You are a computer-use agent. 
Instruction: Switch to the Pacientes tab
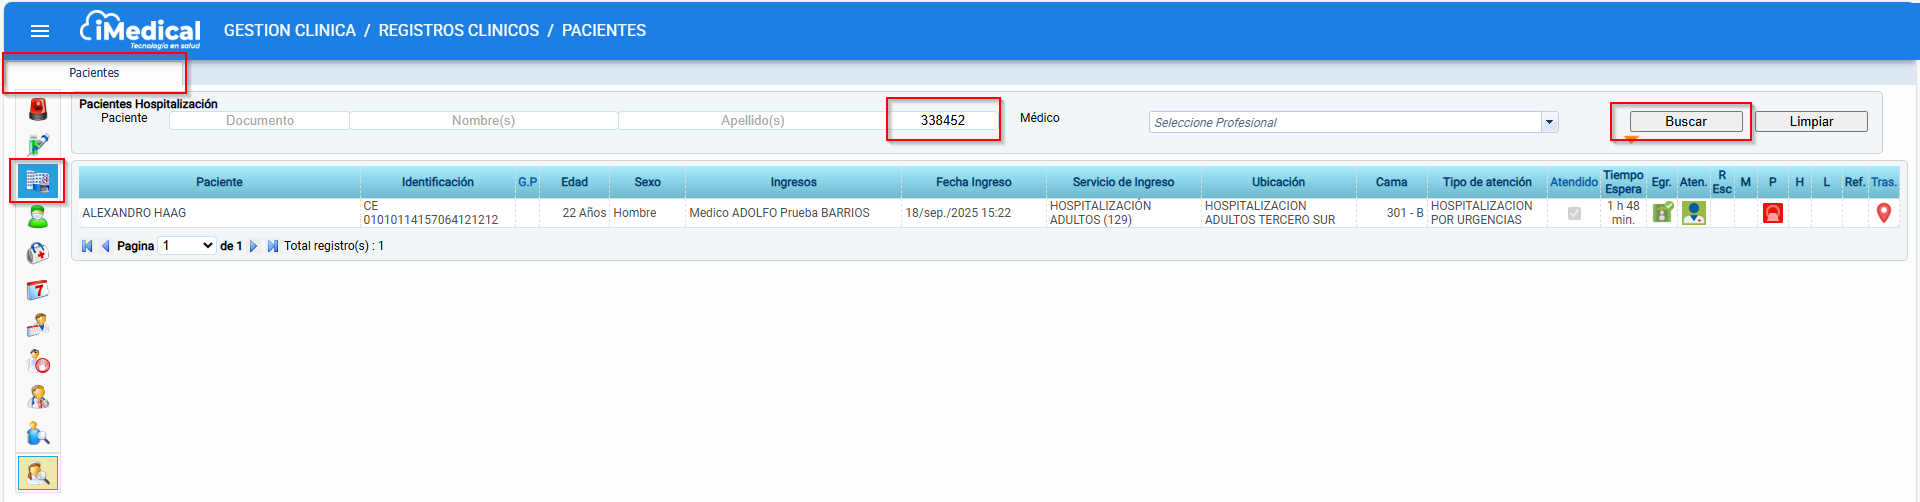click(x=94, y=73)
